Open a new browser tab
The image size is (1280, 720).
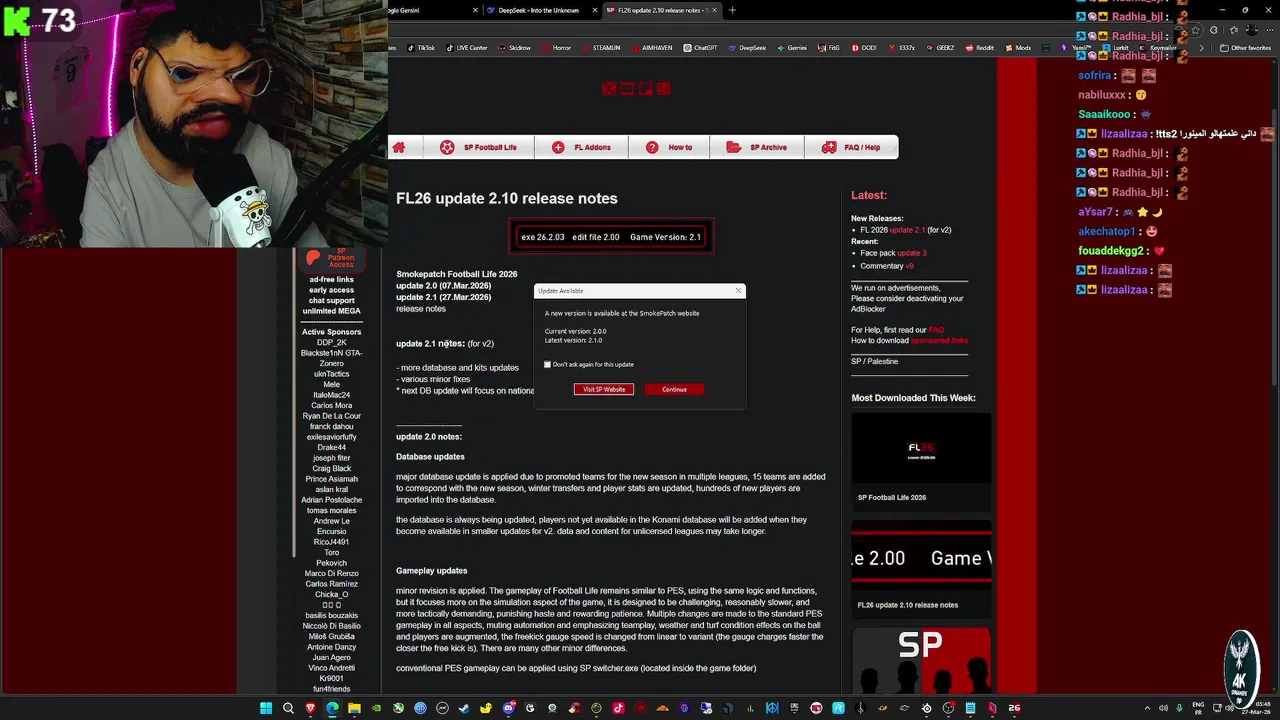(x=732, y=10)
